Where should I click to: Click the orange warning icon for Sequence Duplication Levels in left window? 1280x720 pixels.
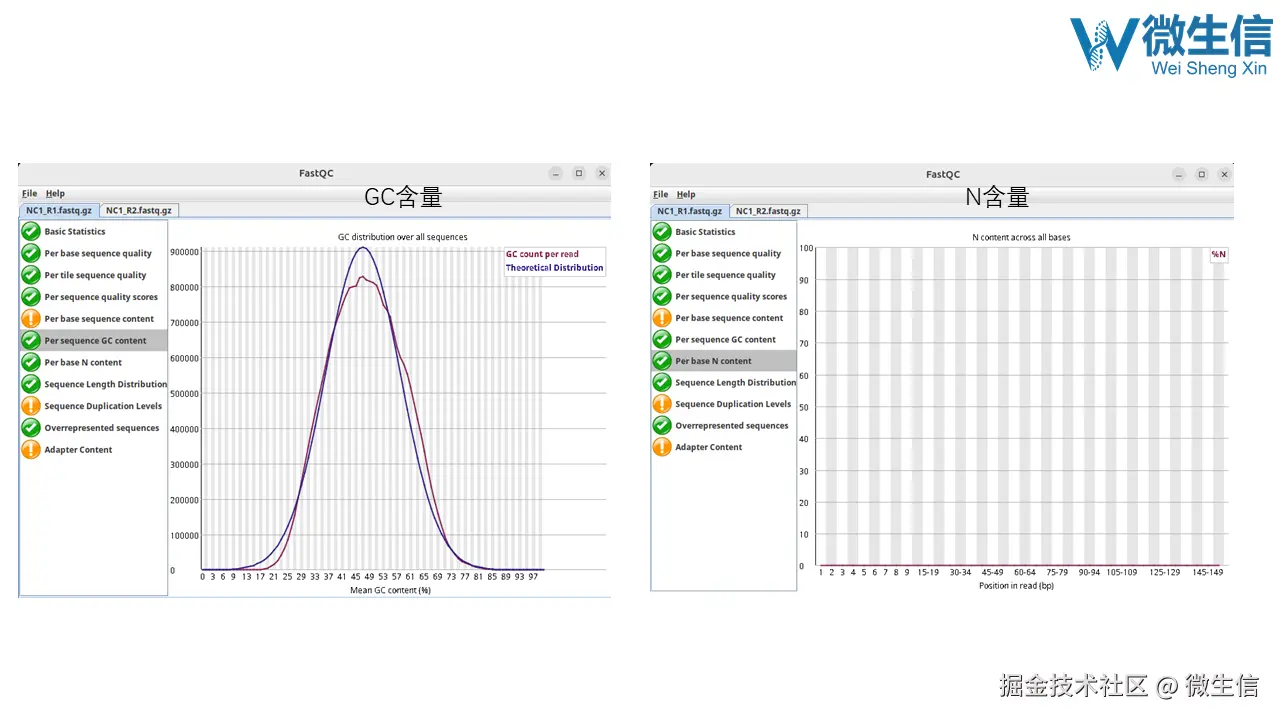point(31,406)
